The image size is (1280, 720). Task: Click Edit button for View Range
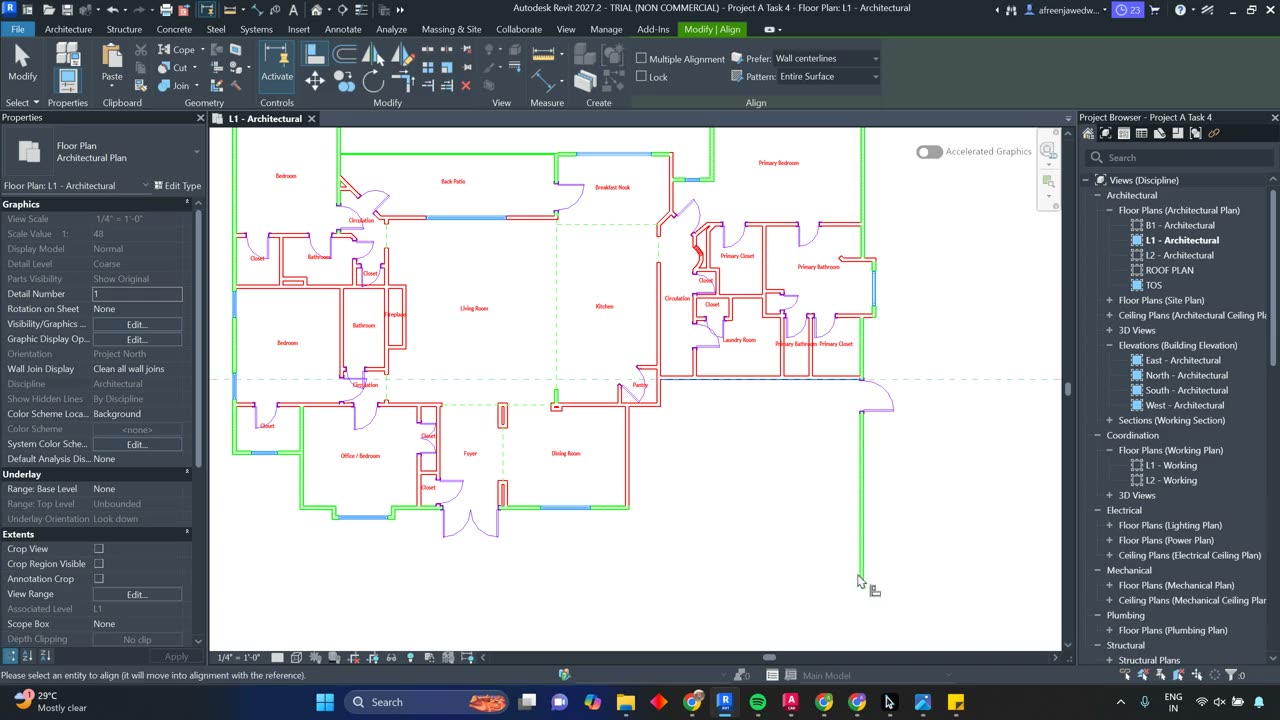[137, 594]
